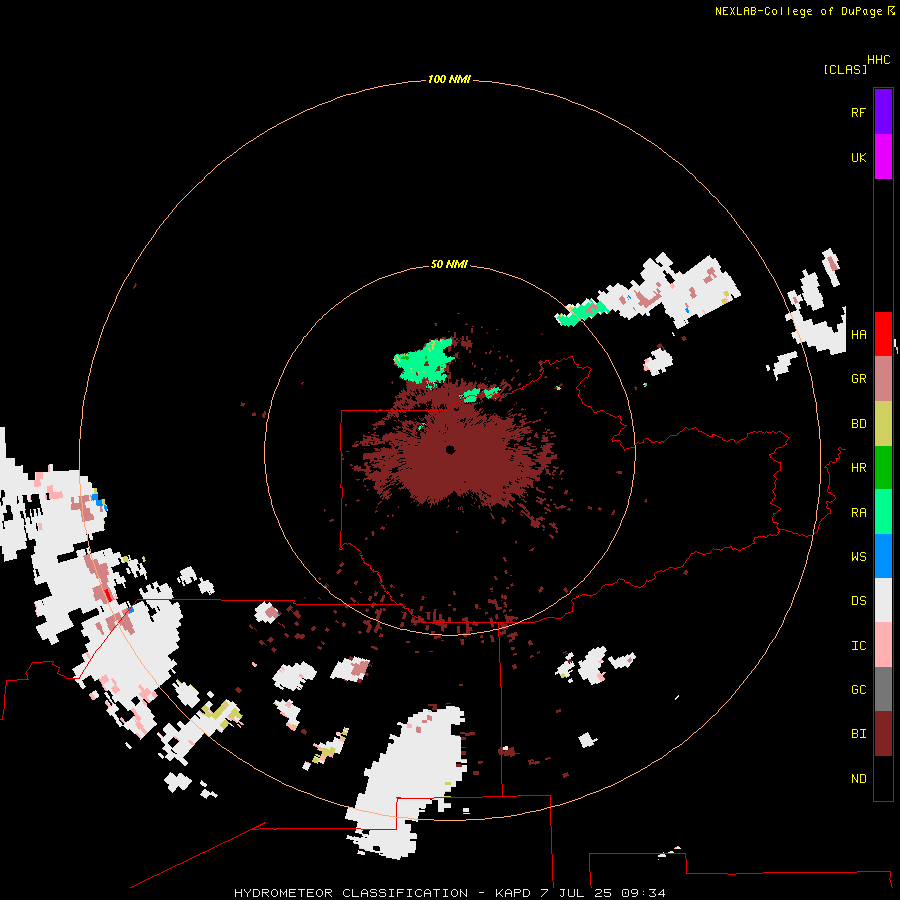Select the IC light pink legend swatch

coord(883,645)
